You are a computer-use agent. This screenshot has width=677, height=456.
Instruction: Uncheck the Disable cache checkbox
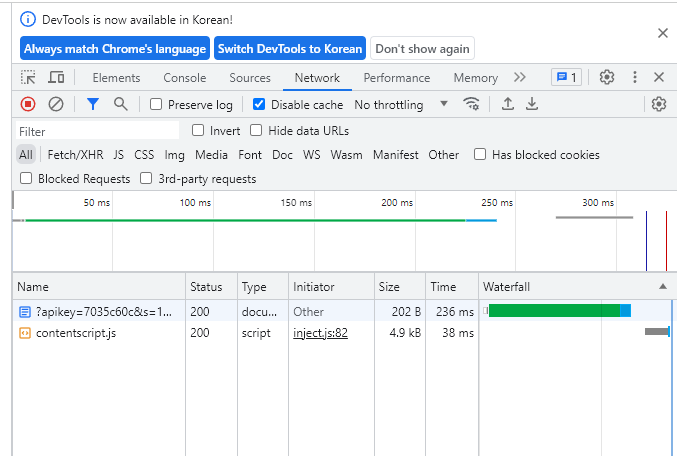pyautogui.click(x=259, y=104)
